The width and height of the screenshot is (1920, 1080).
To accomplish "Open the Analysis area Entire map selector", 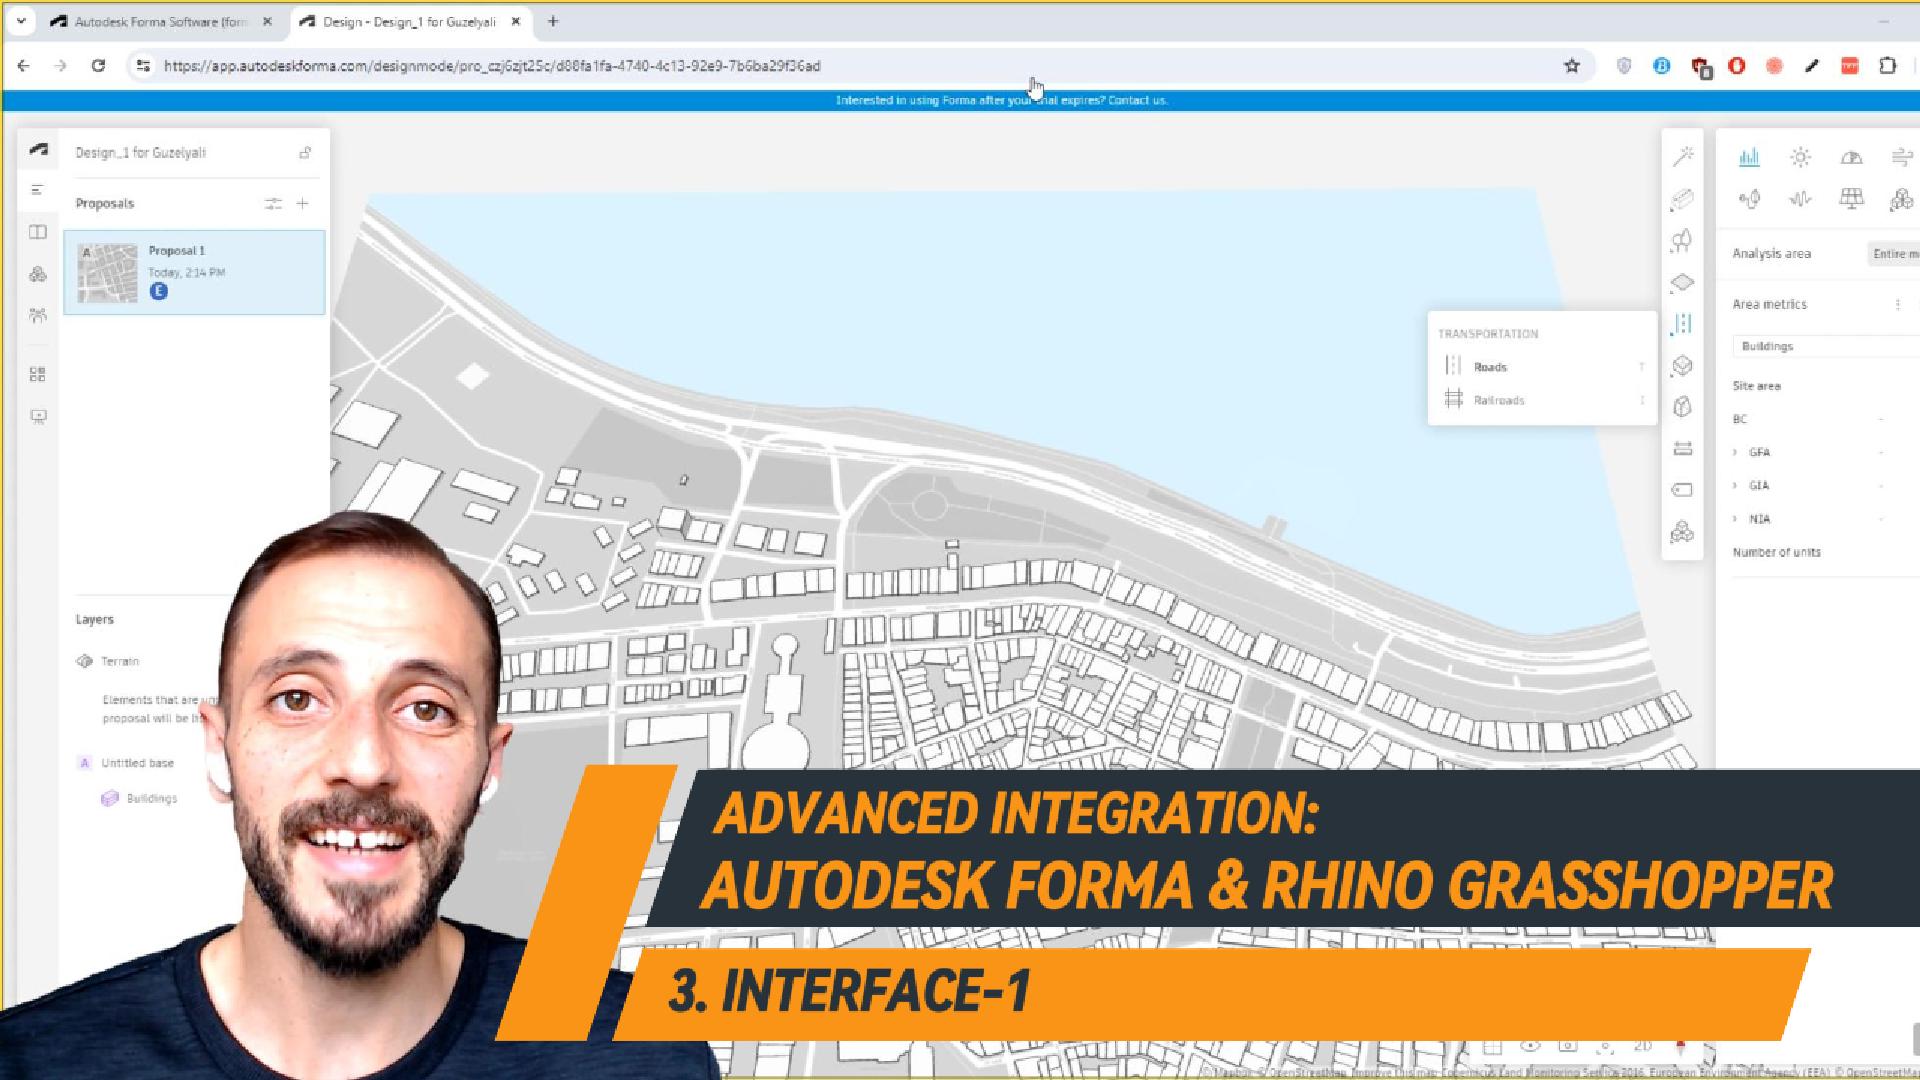I will click(1893, 254).
